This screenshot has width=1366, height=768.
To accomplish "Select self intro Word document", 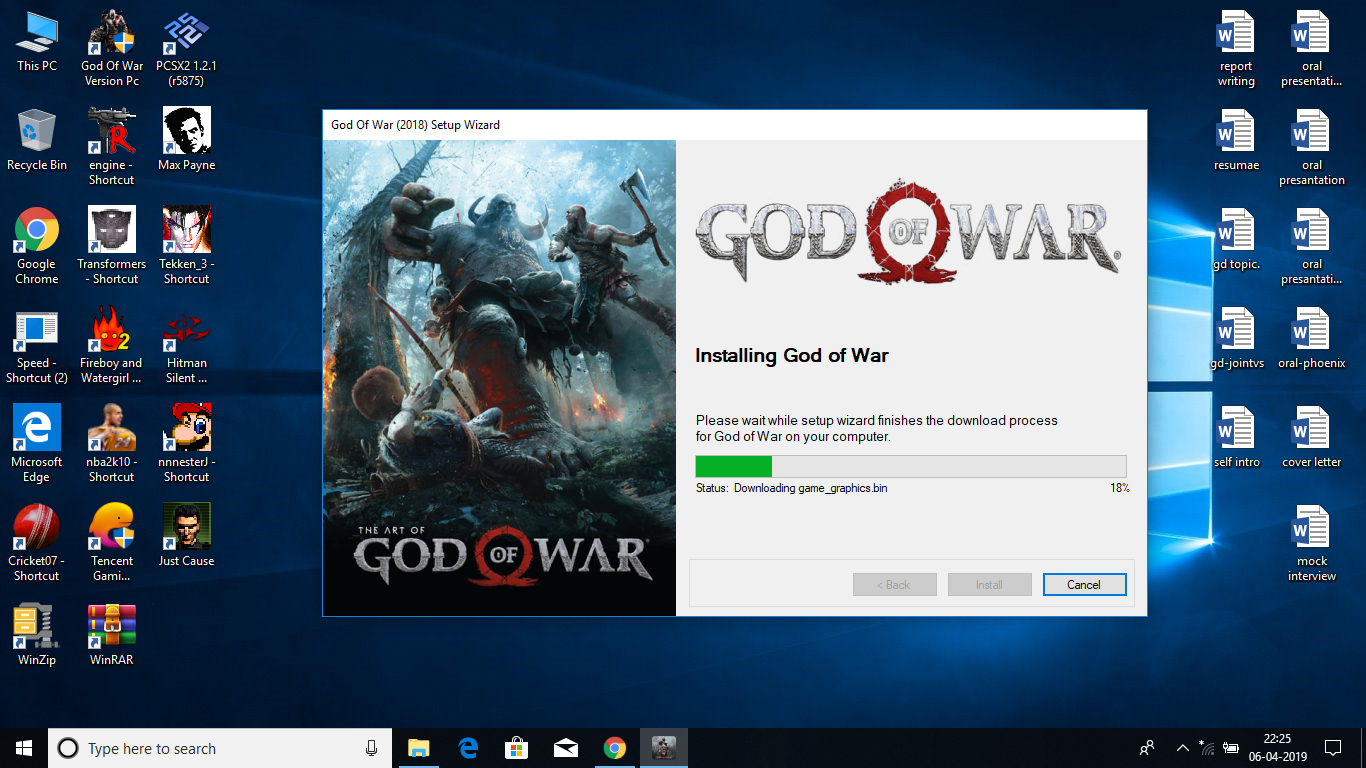I will pos(1236,437).
